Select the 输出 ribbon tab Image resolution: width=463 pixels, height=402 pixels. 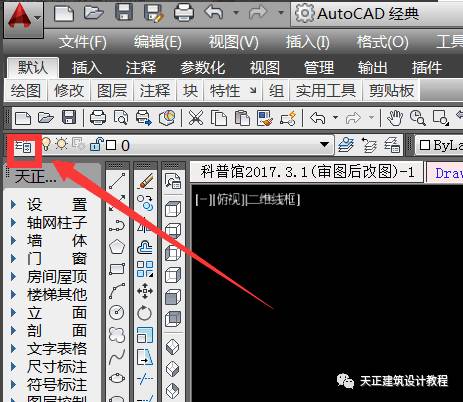(x=372, y=68)
